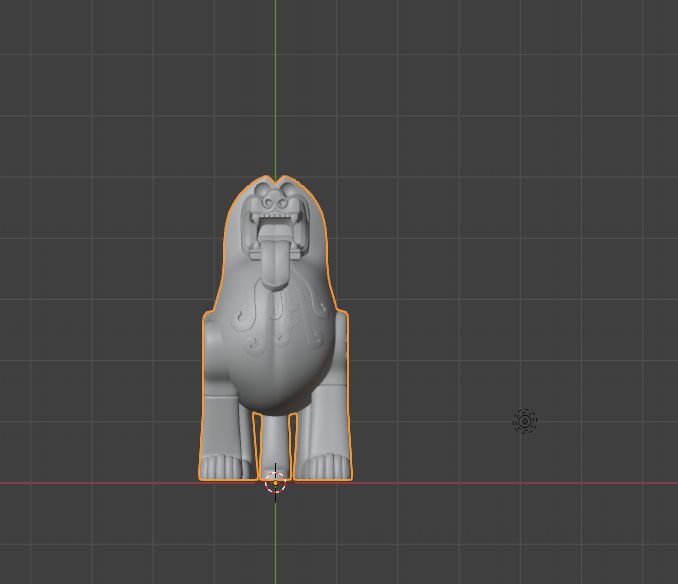Select the point light object in viewport
Image resolution: width=678 pixels, height=584 pixels.
(x=524, y=421)
